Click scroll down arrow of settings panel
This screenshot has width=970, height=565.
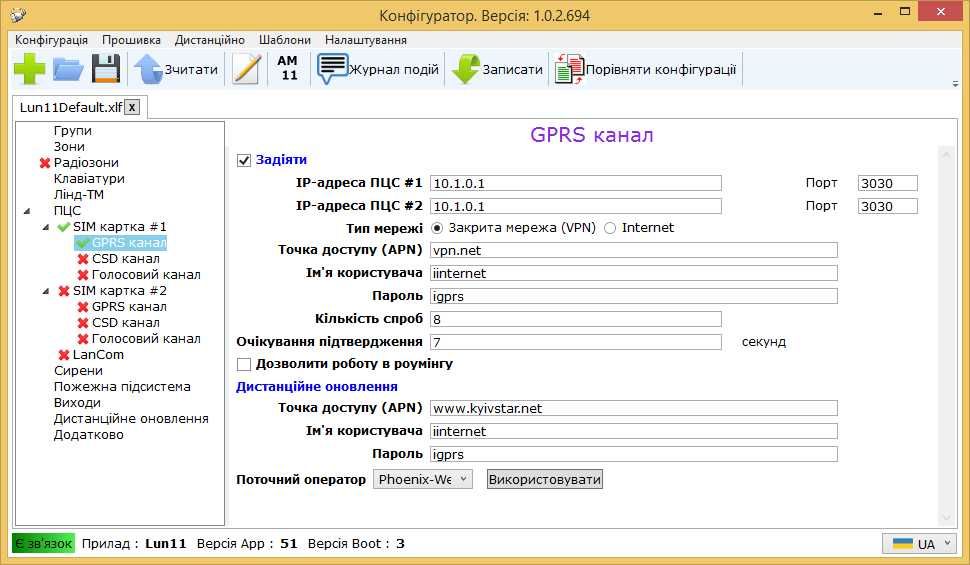tap(946, 518)
